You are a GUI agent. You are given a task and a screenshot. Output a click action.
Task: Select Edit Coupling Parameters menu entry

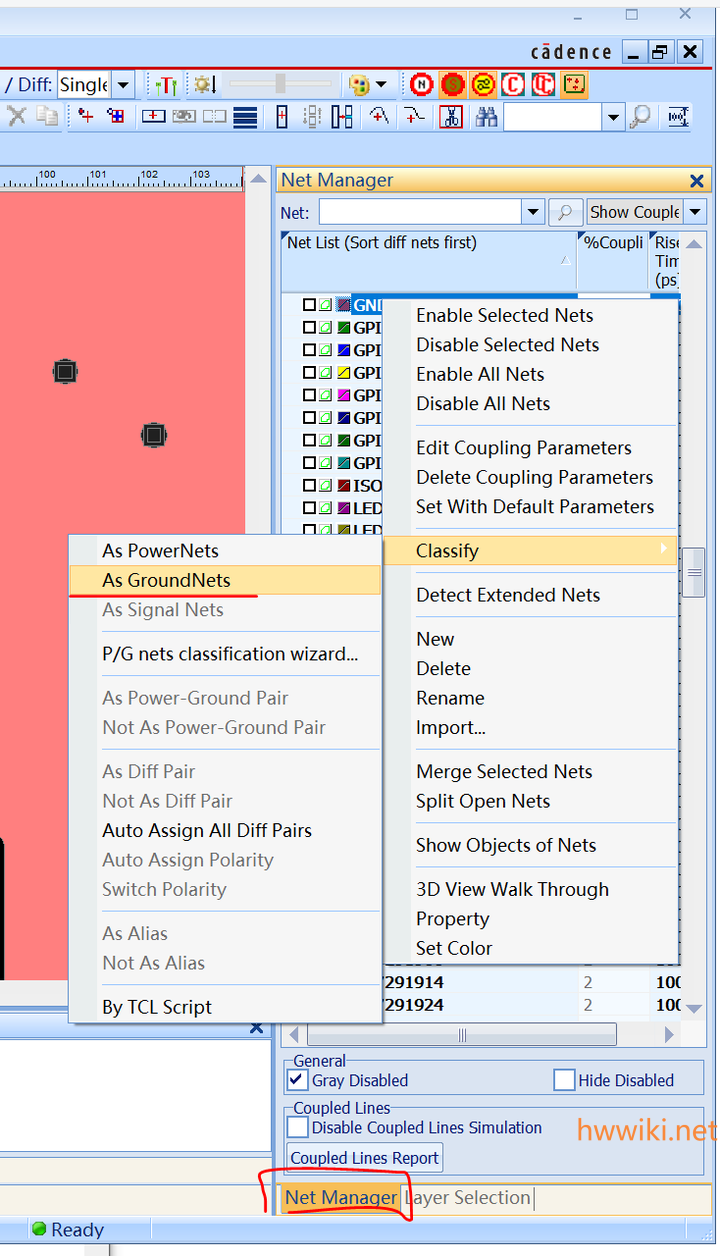523,448
